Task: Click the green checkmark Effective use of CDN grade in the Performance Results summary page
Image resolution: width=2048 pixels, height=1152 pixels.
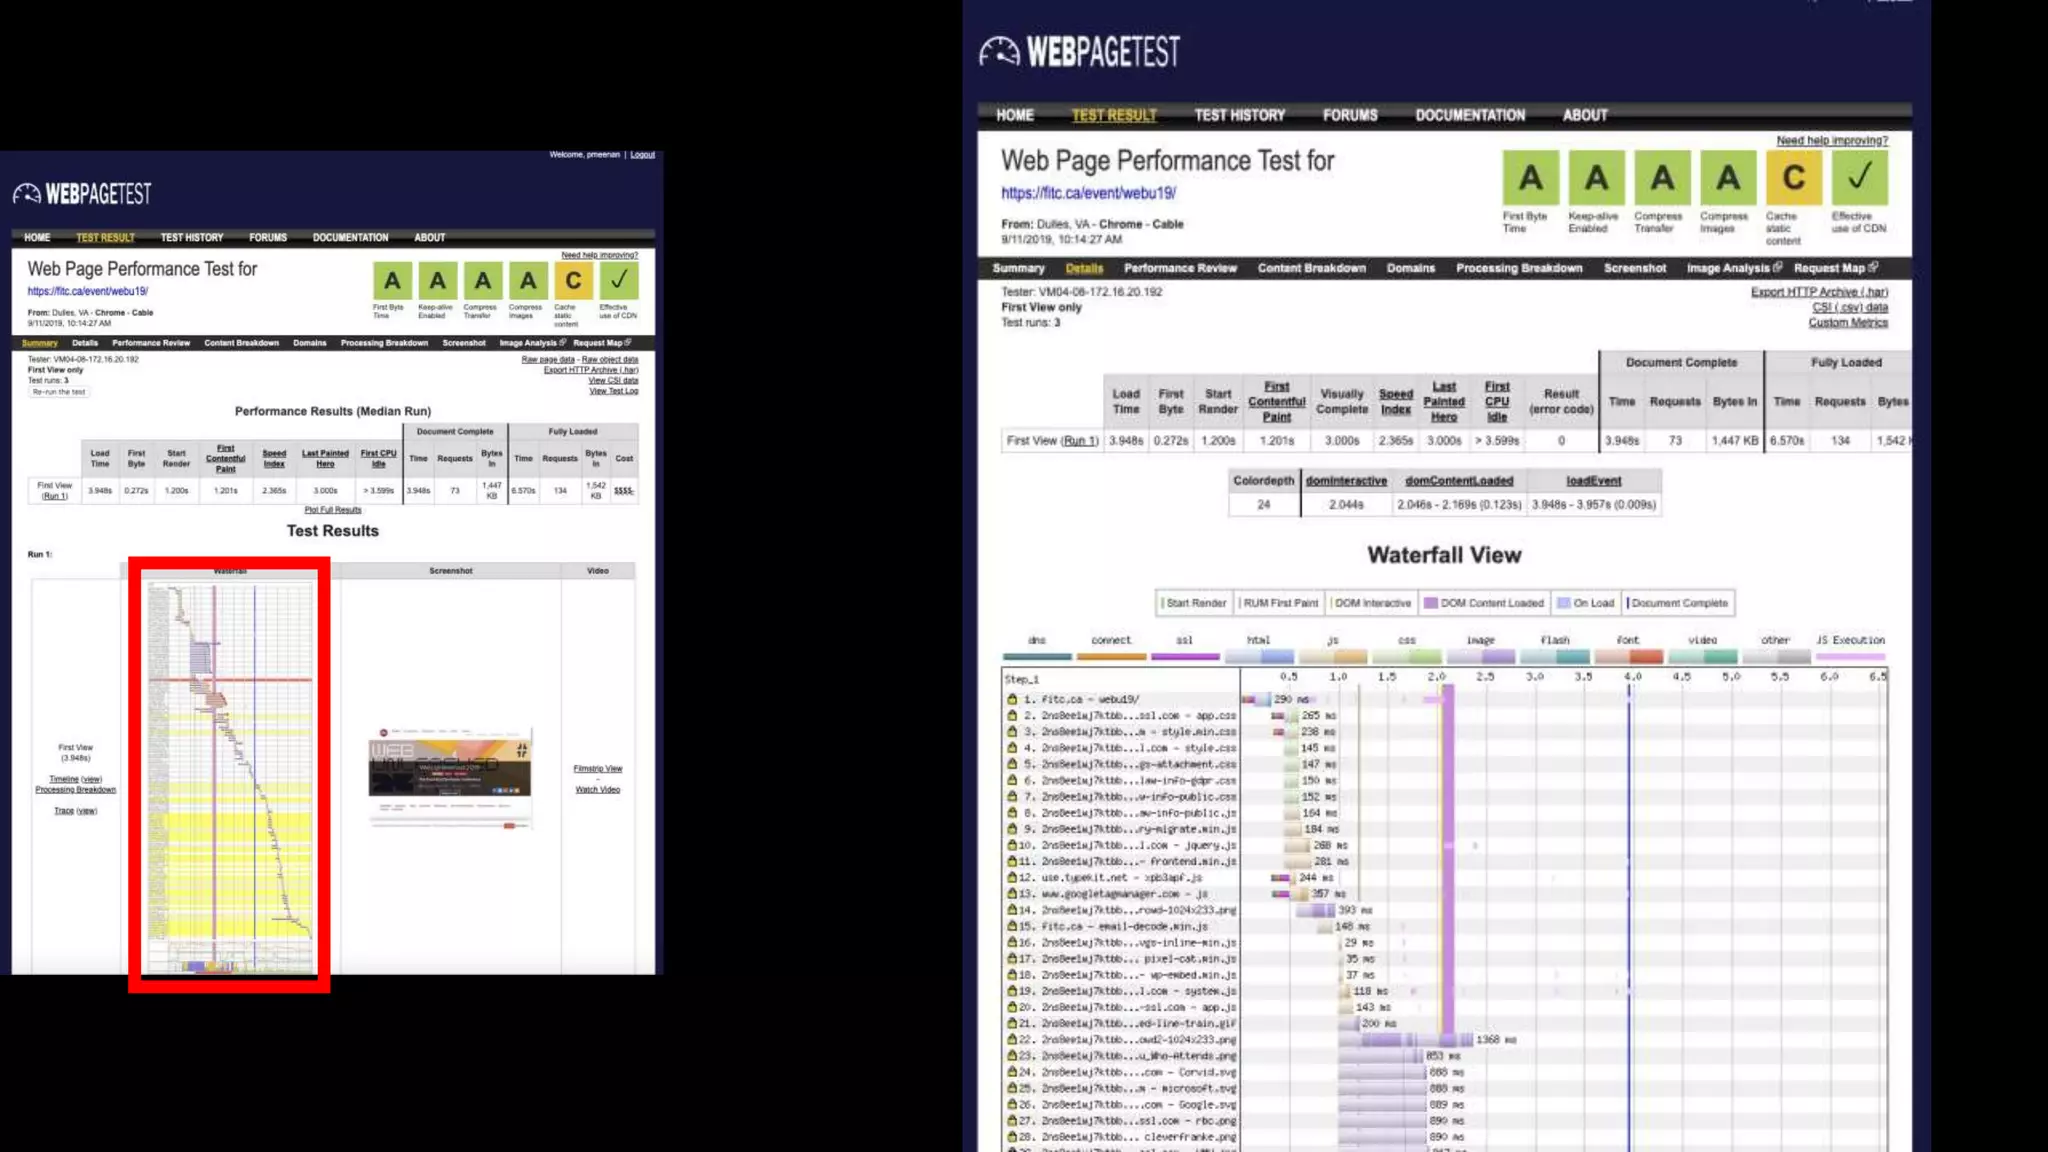Action: pyautogui.click(x=618, y=281)
